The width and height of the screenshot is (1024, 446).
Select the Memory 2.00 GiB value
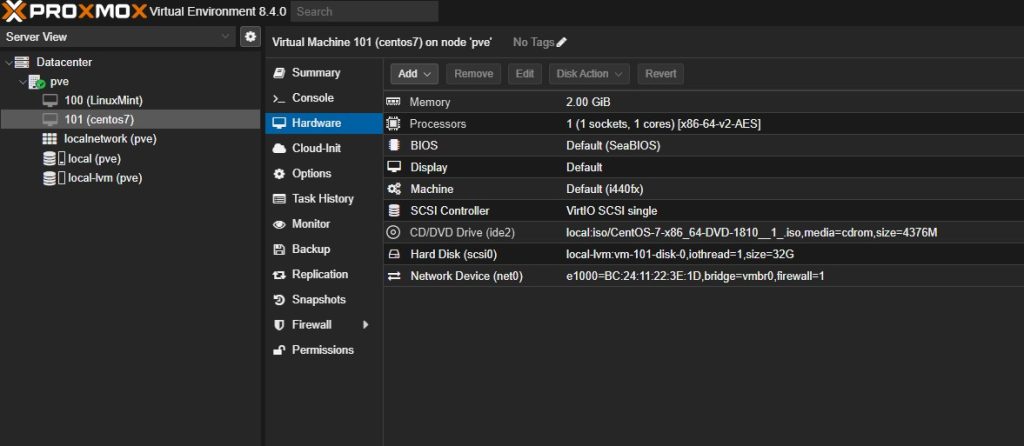(x=588, y=103)
